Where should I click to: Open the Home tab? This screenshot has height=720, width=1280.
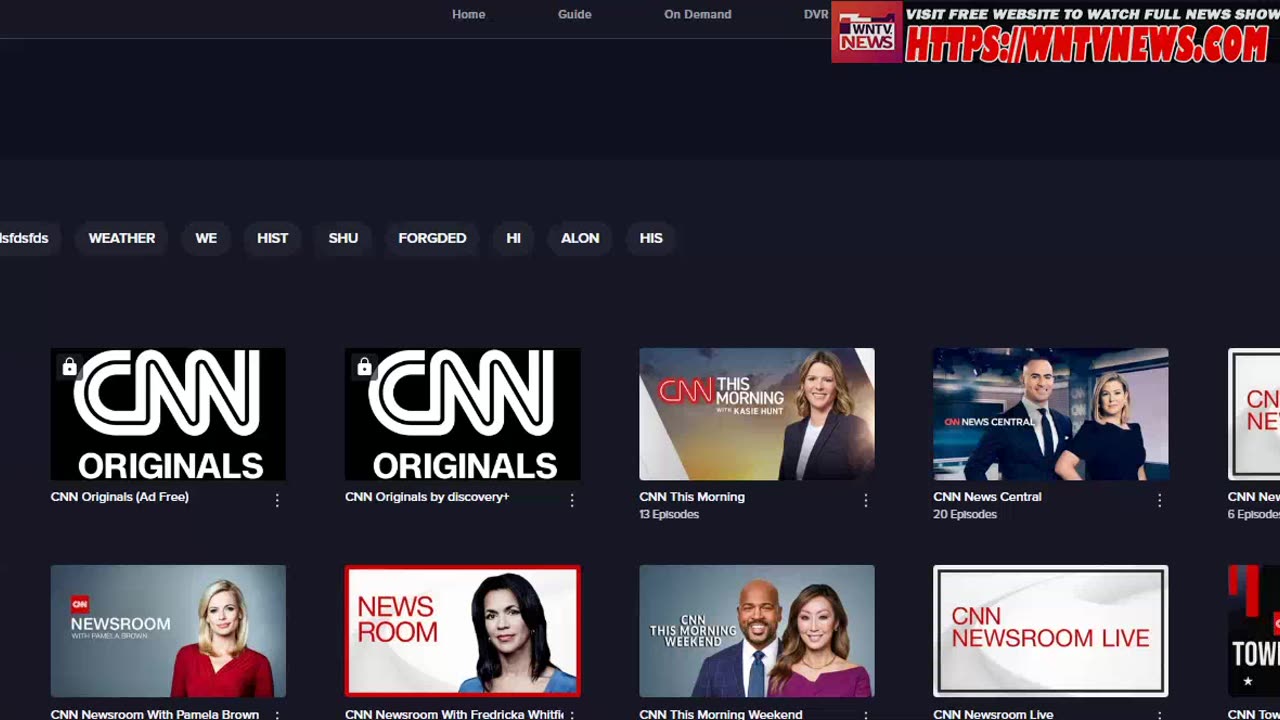tap(468, 14)
